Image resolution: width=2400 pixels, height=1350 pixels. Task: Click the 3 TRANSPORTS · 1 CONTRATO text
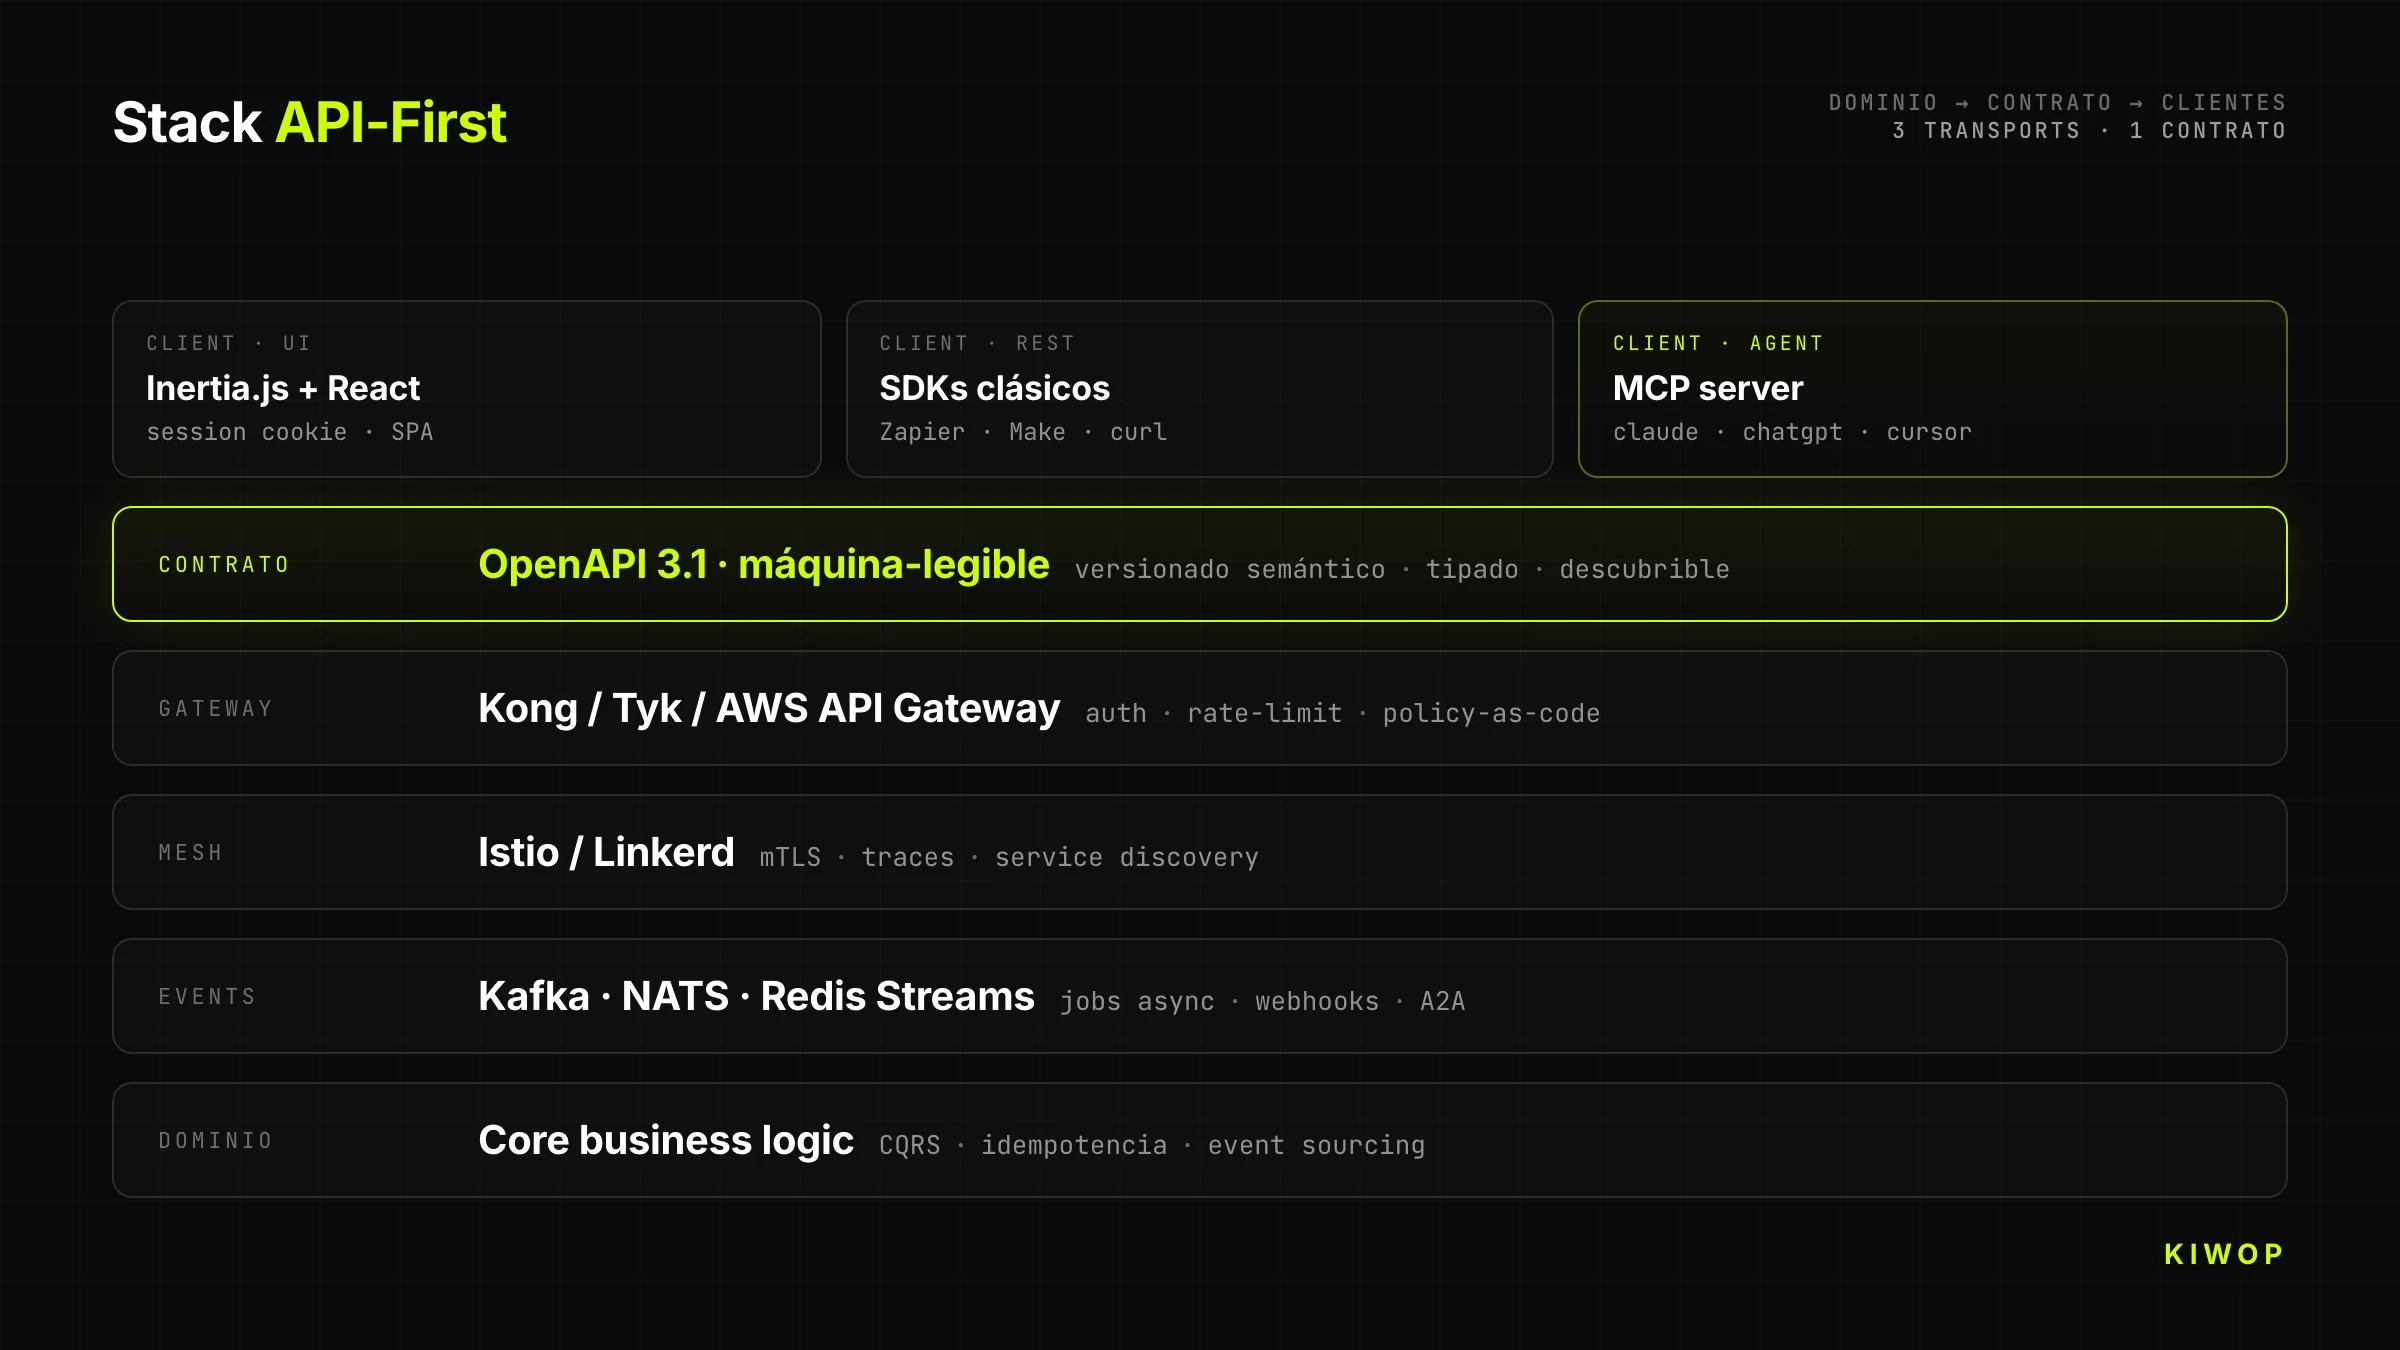pos(2088,131)
